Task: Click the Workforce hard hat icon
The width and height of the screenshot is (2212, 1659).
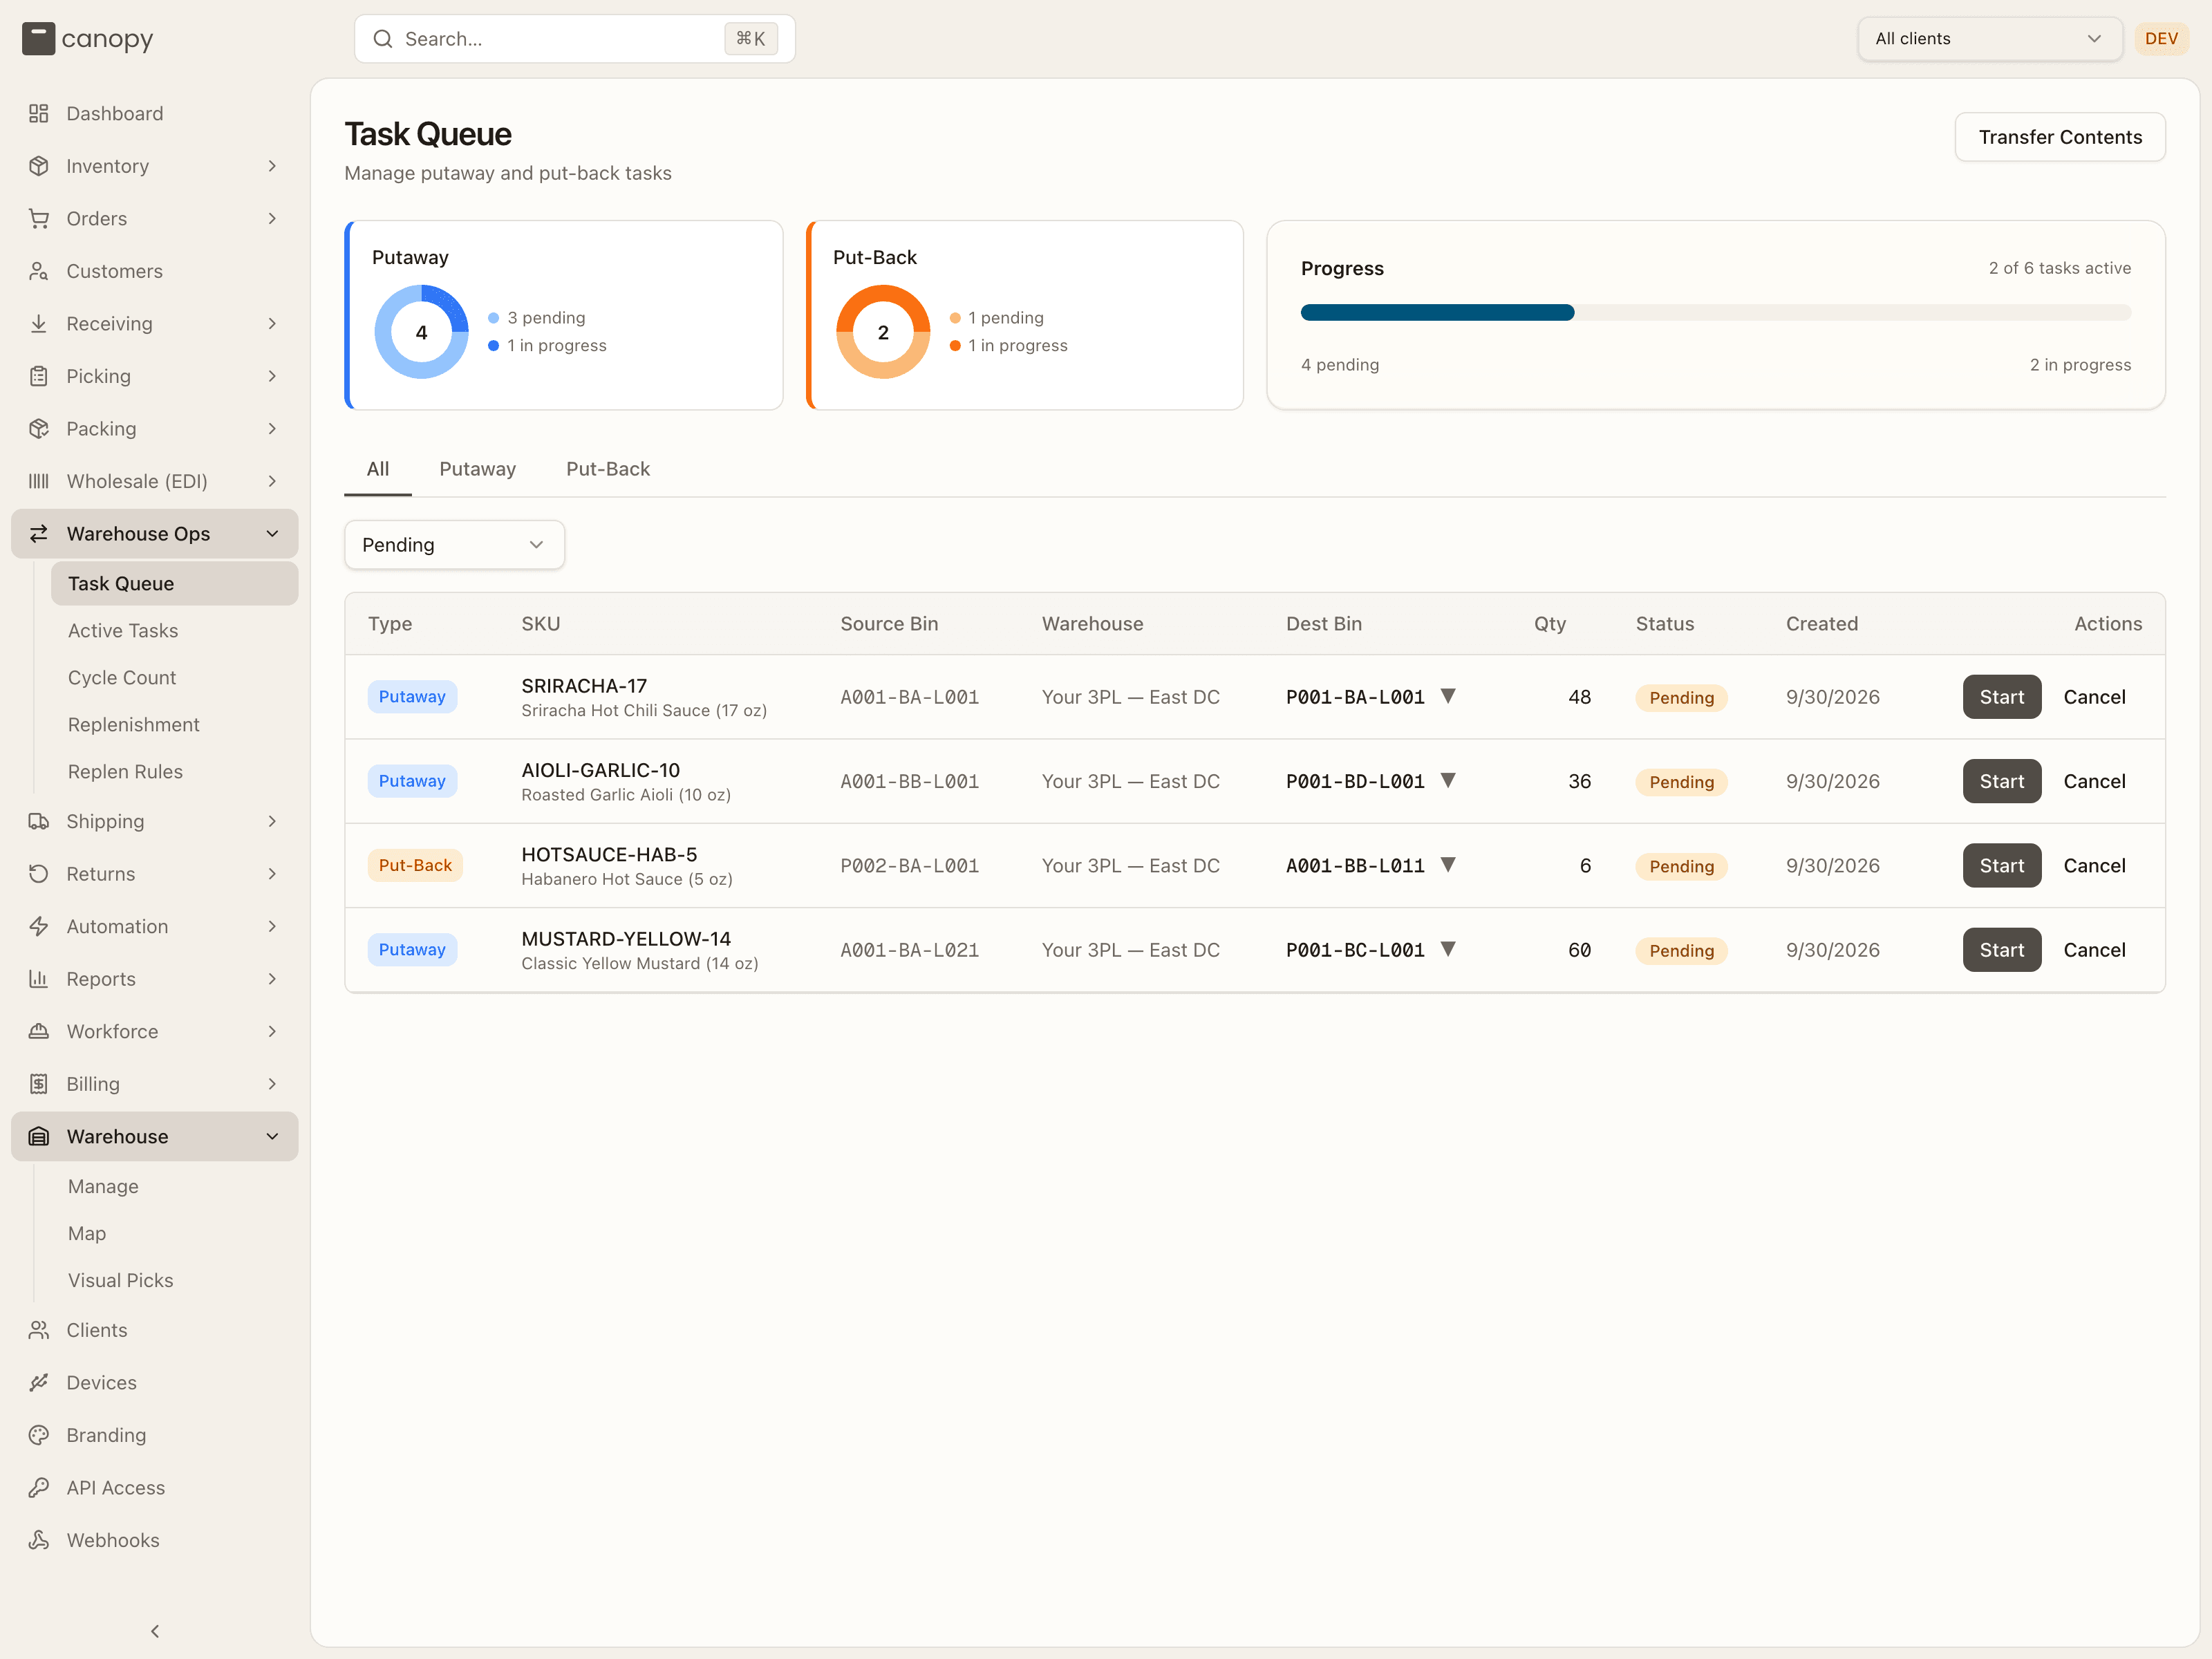Action: coord(39,1031)
